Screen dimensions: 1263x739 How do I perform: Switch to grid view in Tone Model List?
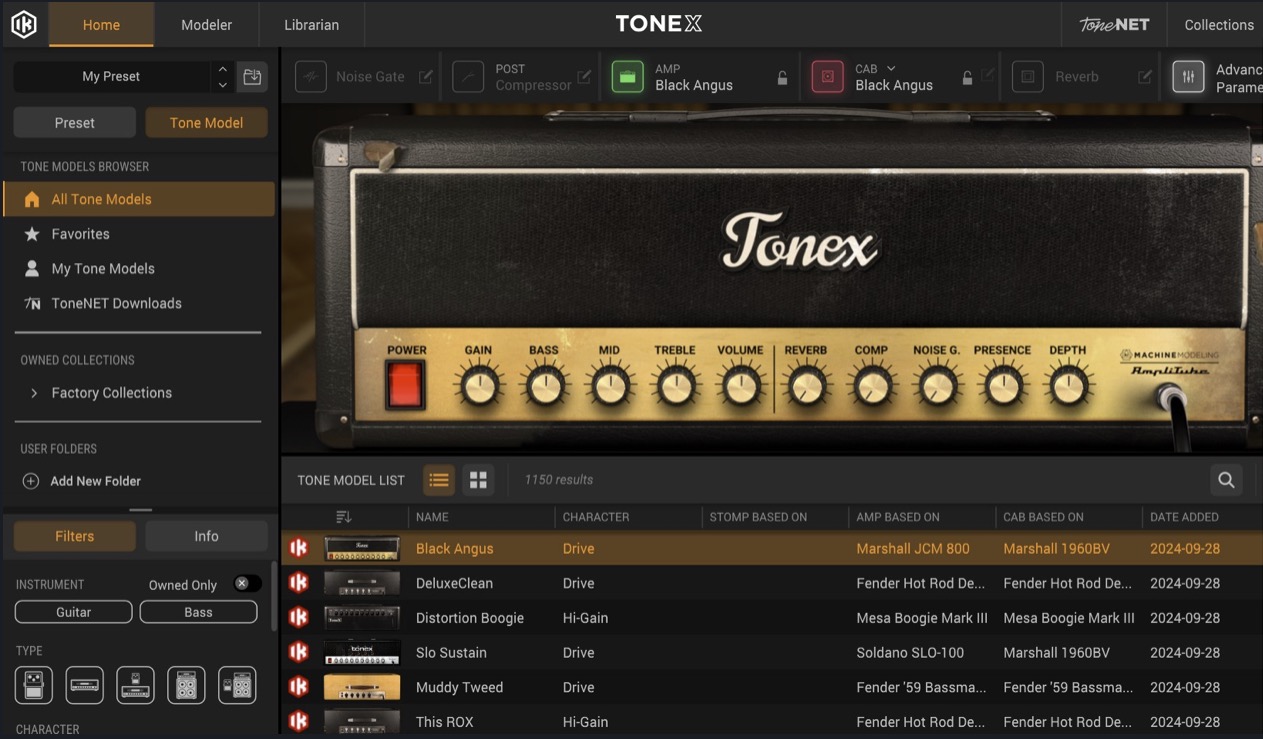[478, 480]
